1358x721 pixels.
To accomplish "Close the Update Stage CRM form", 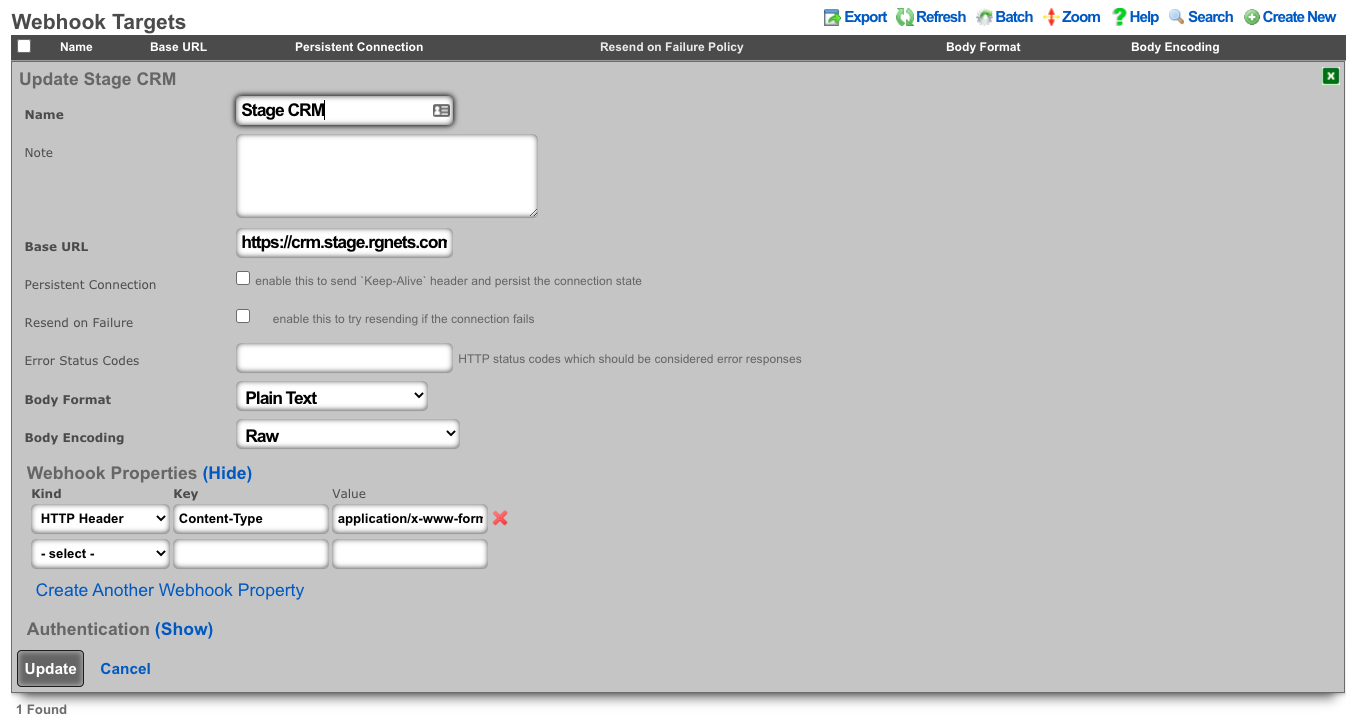I will (x=1330, y=76).
